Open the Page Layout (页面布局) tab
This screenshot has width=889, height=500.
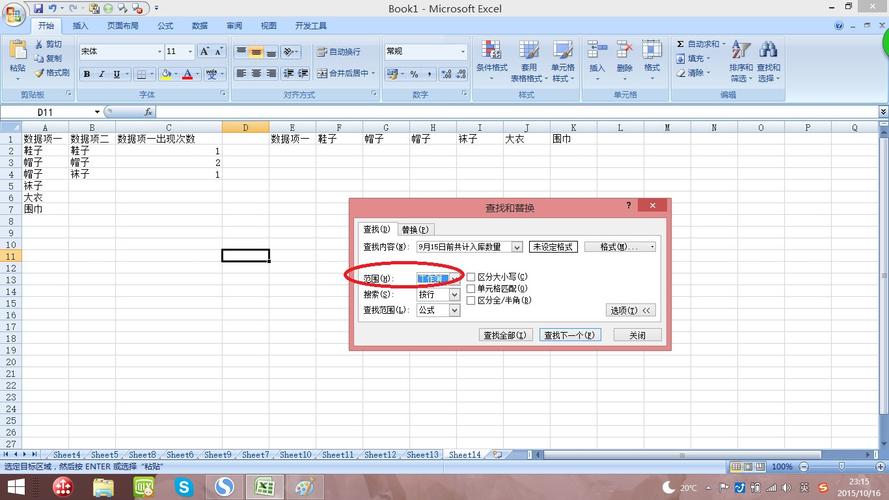point(122,26)
